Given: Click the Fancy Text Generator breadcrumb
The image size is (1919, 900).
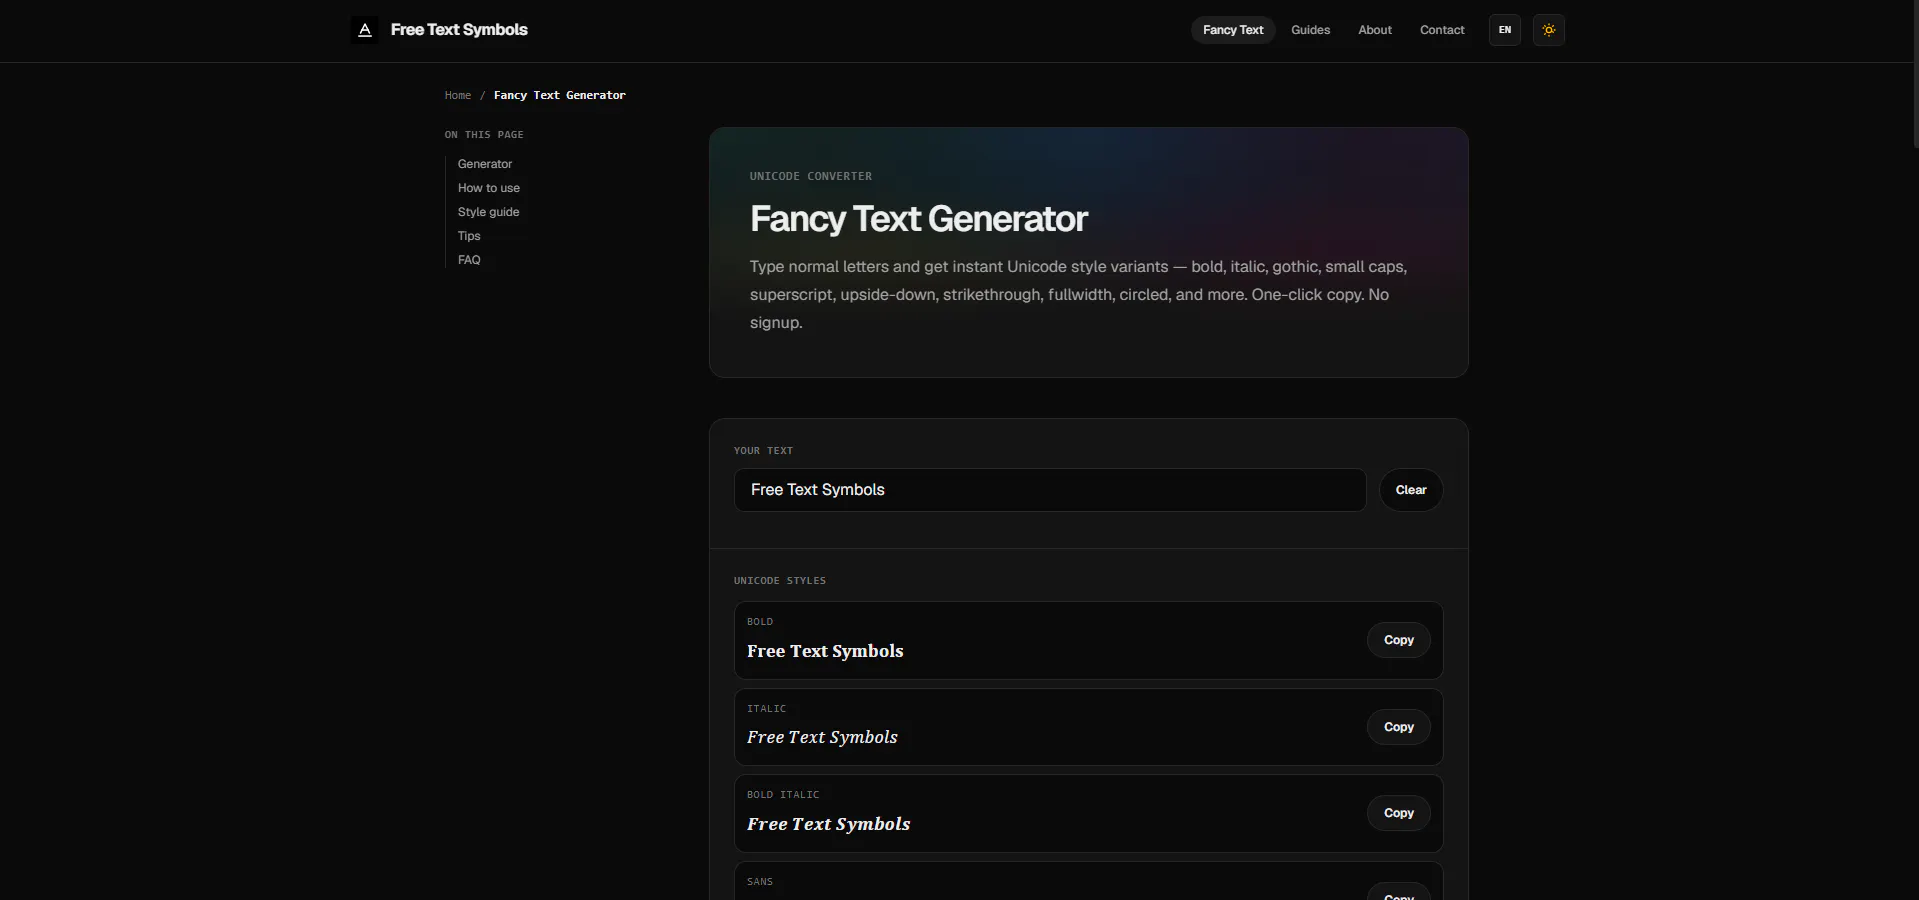Looking at the screenshot, I should point(559,95).
